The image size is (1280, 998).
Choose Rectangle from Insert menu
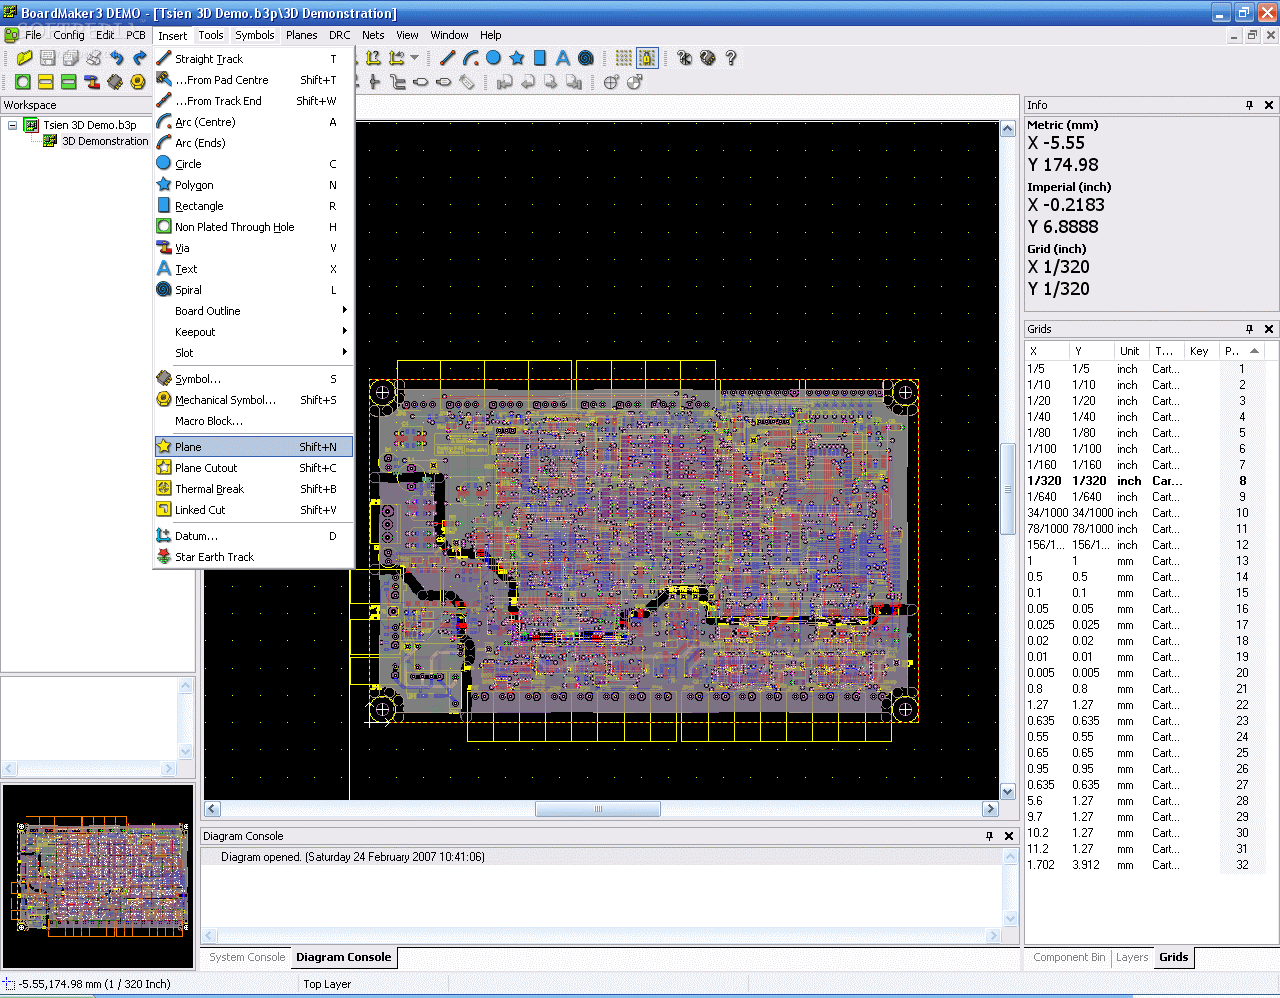pyautogui.click(x=253, y=206)
